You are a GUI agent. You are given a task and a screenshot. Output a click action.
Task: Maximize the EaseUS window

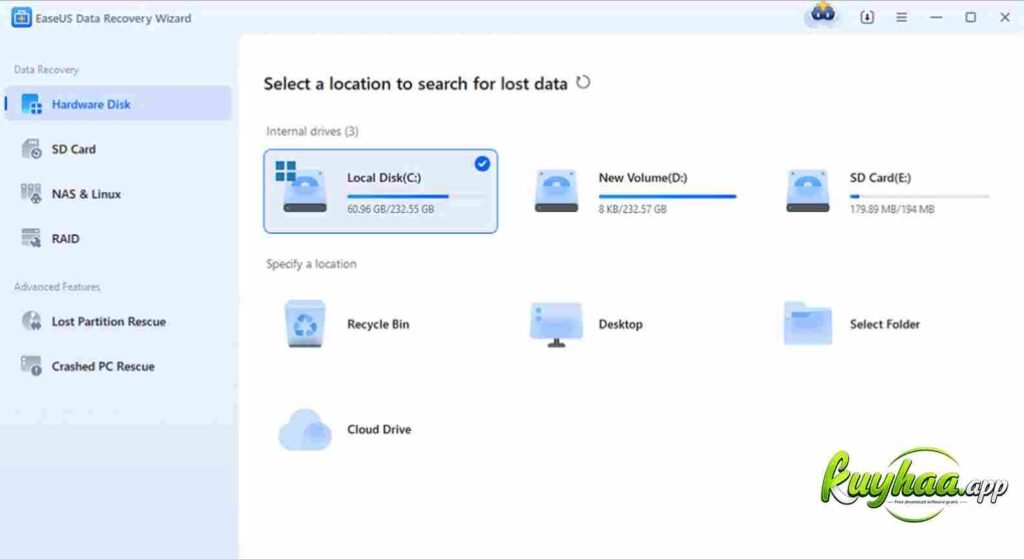(x=970, y=18)
